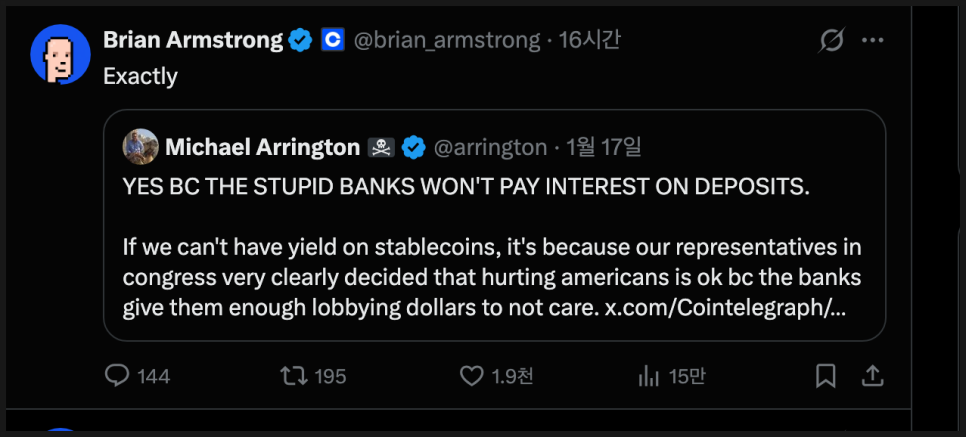Open the three-dot more options menu

872,41
